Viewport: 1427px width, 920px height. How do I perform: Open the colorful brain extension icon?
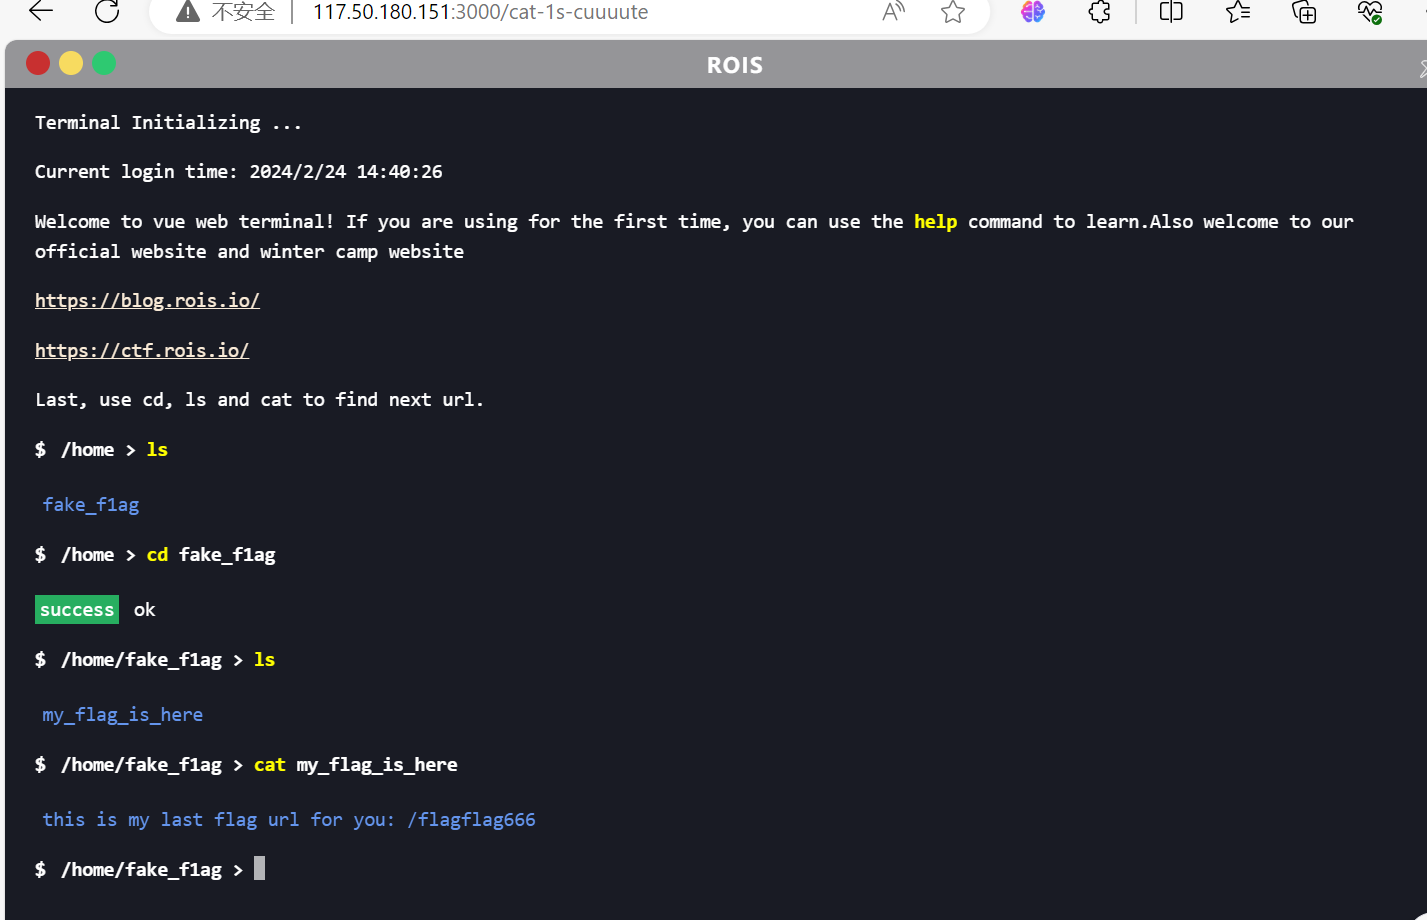(1033, 12)
